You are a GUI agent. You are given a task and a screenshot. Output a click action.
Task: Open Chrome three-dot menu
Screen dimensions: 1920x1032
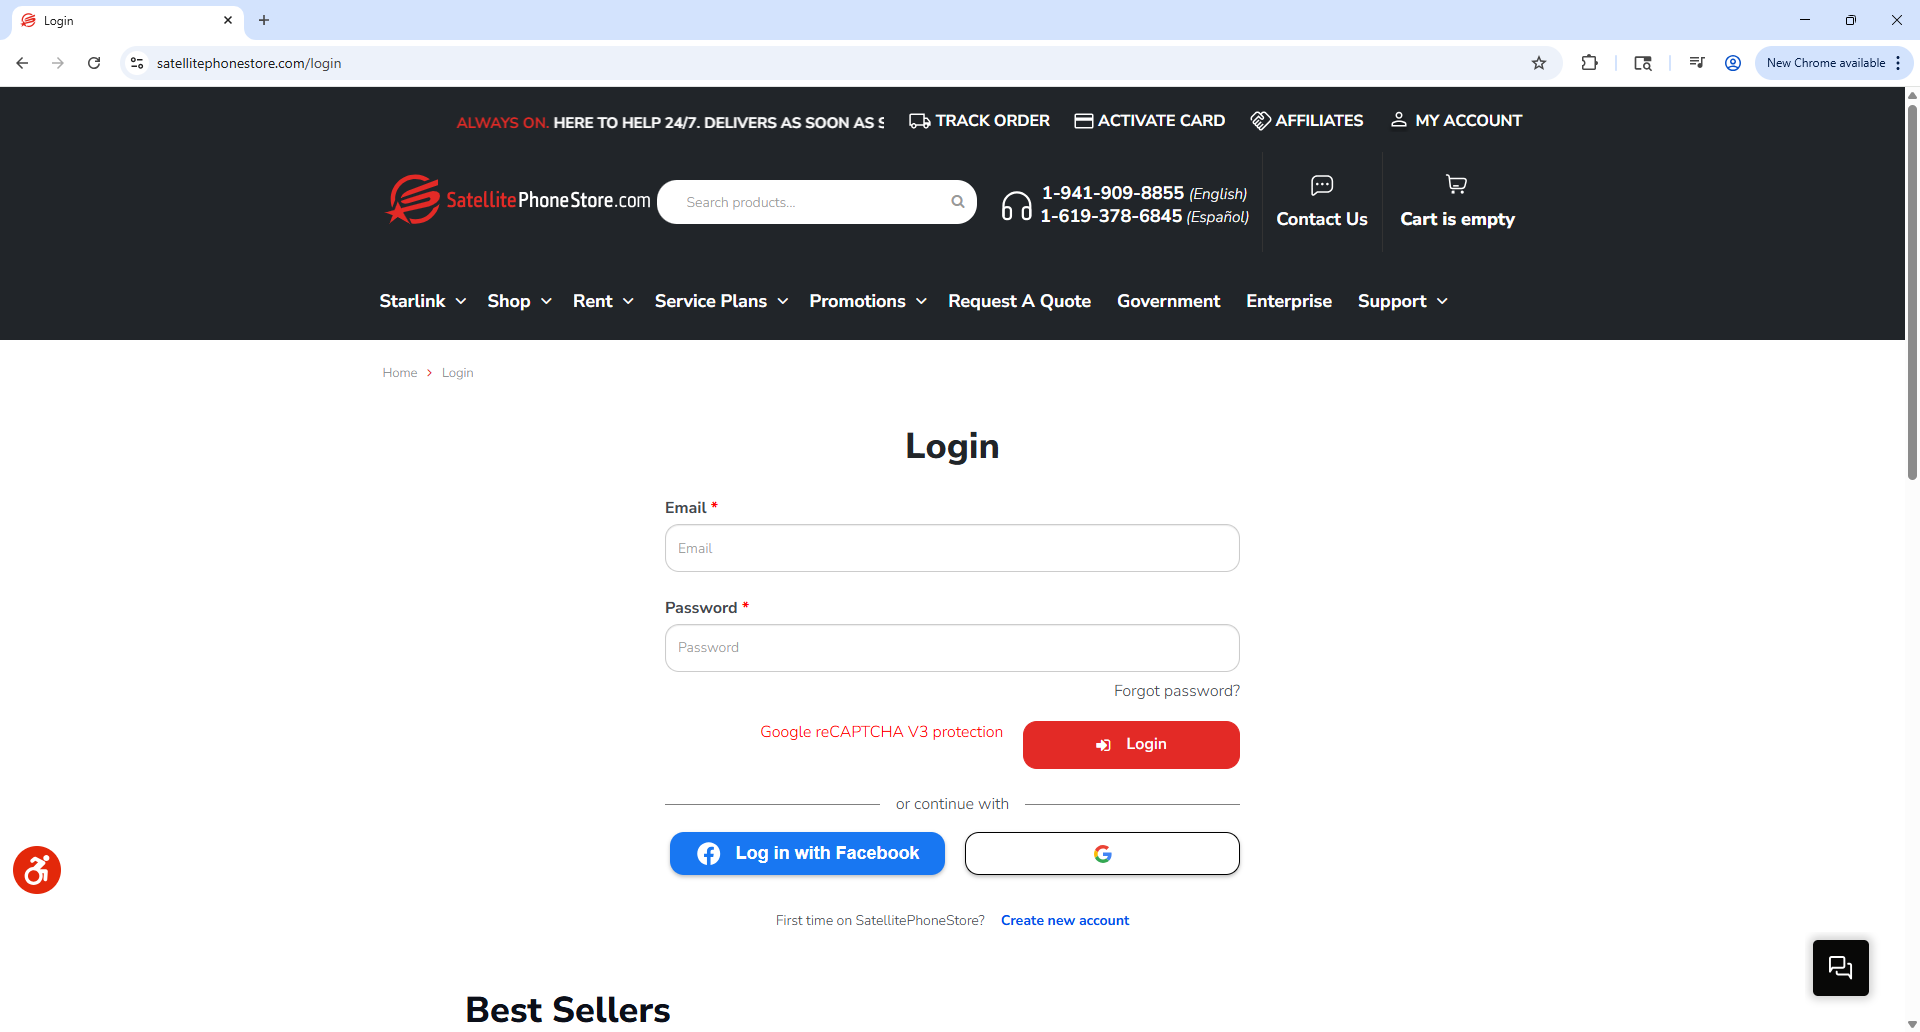(1898, 63)
